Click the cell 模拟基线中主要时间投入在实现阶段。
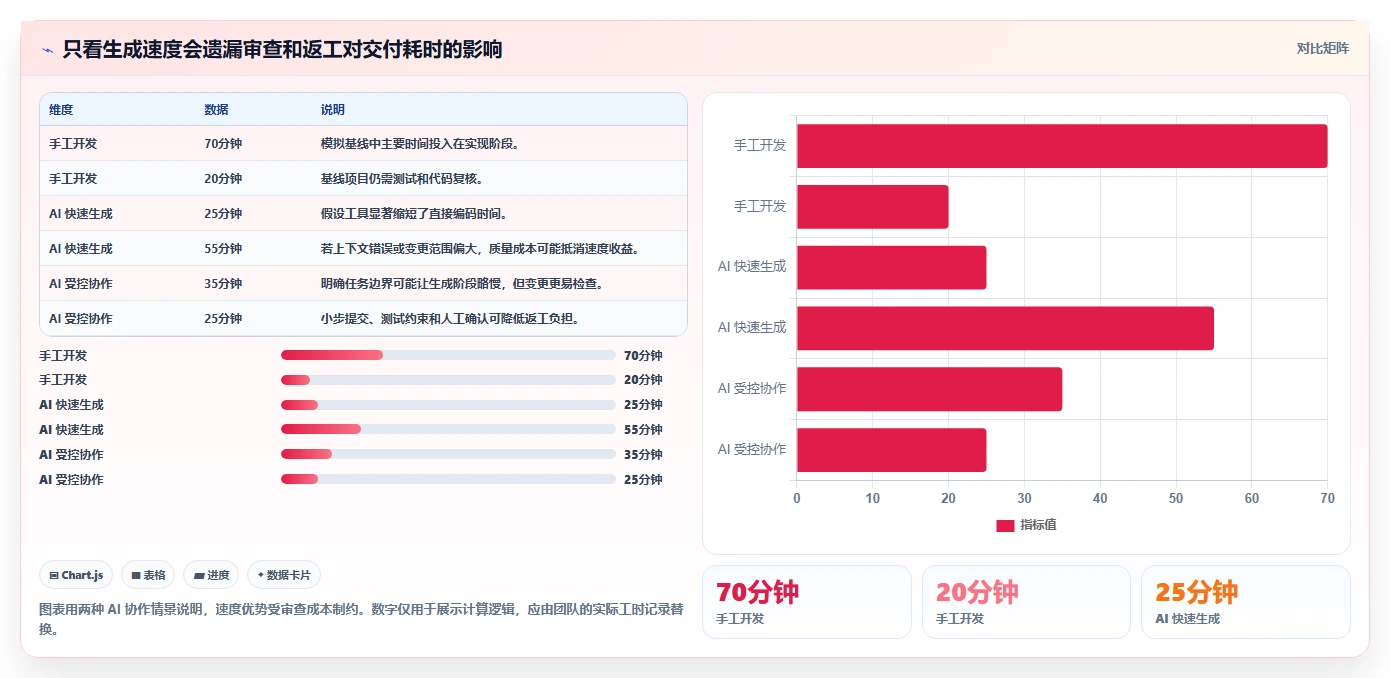 pyautogui.click(x=420, y=144)
